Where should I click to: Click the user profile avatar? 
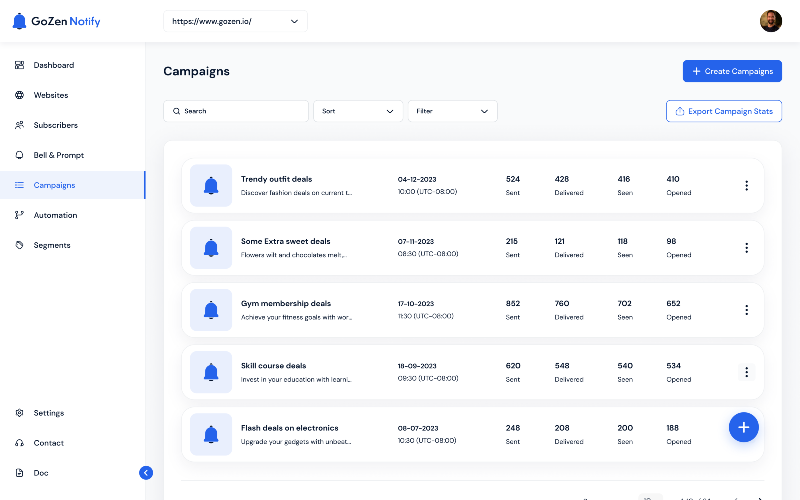pyautogui.click(x=770, y=21)
